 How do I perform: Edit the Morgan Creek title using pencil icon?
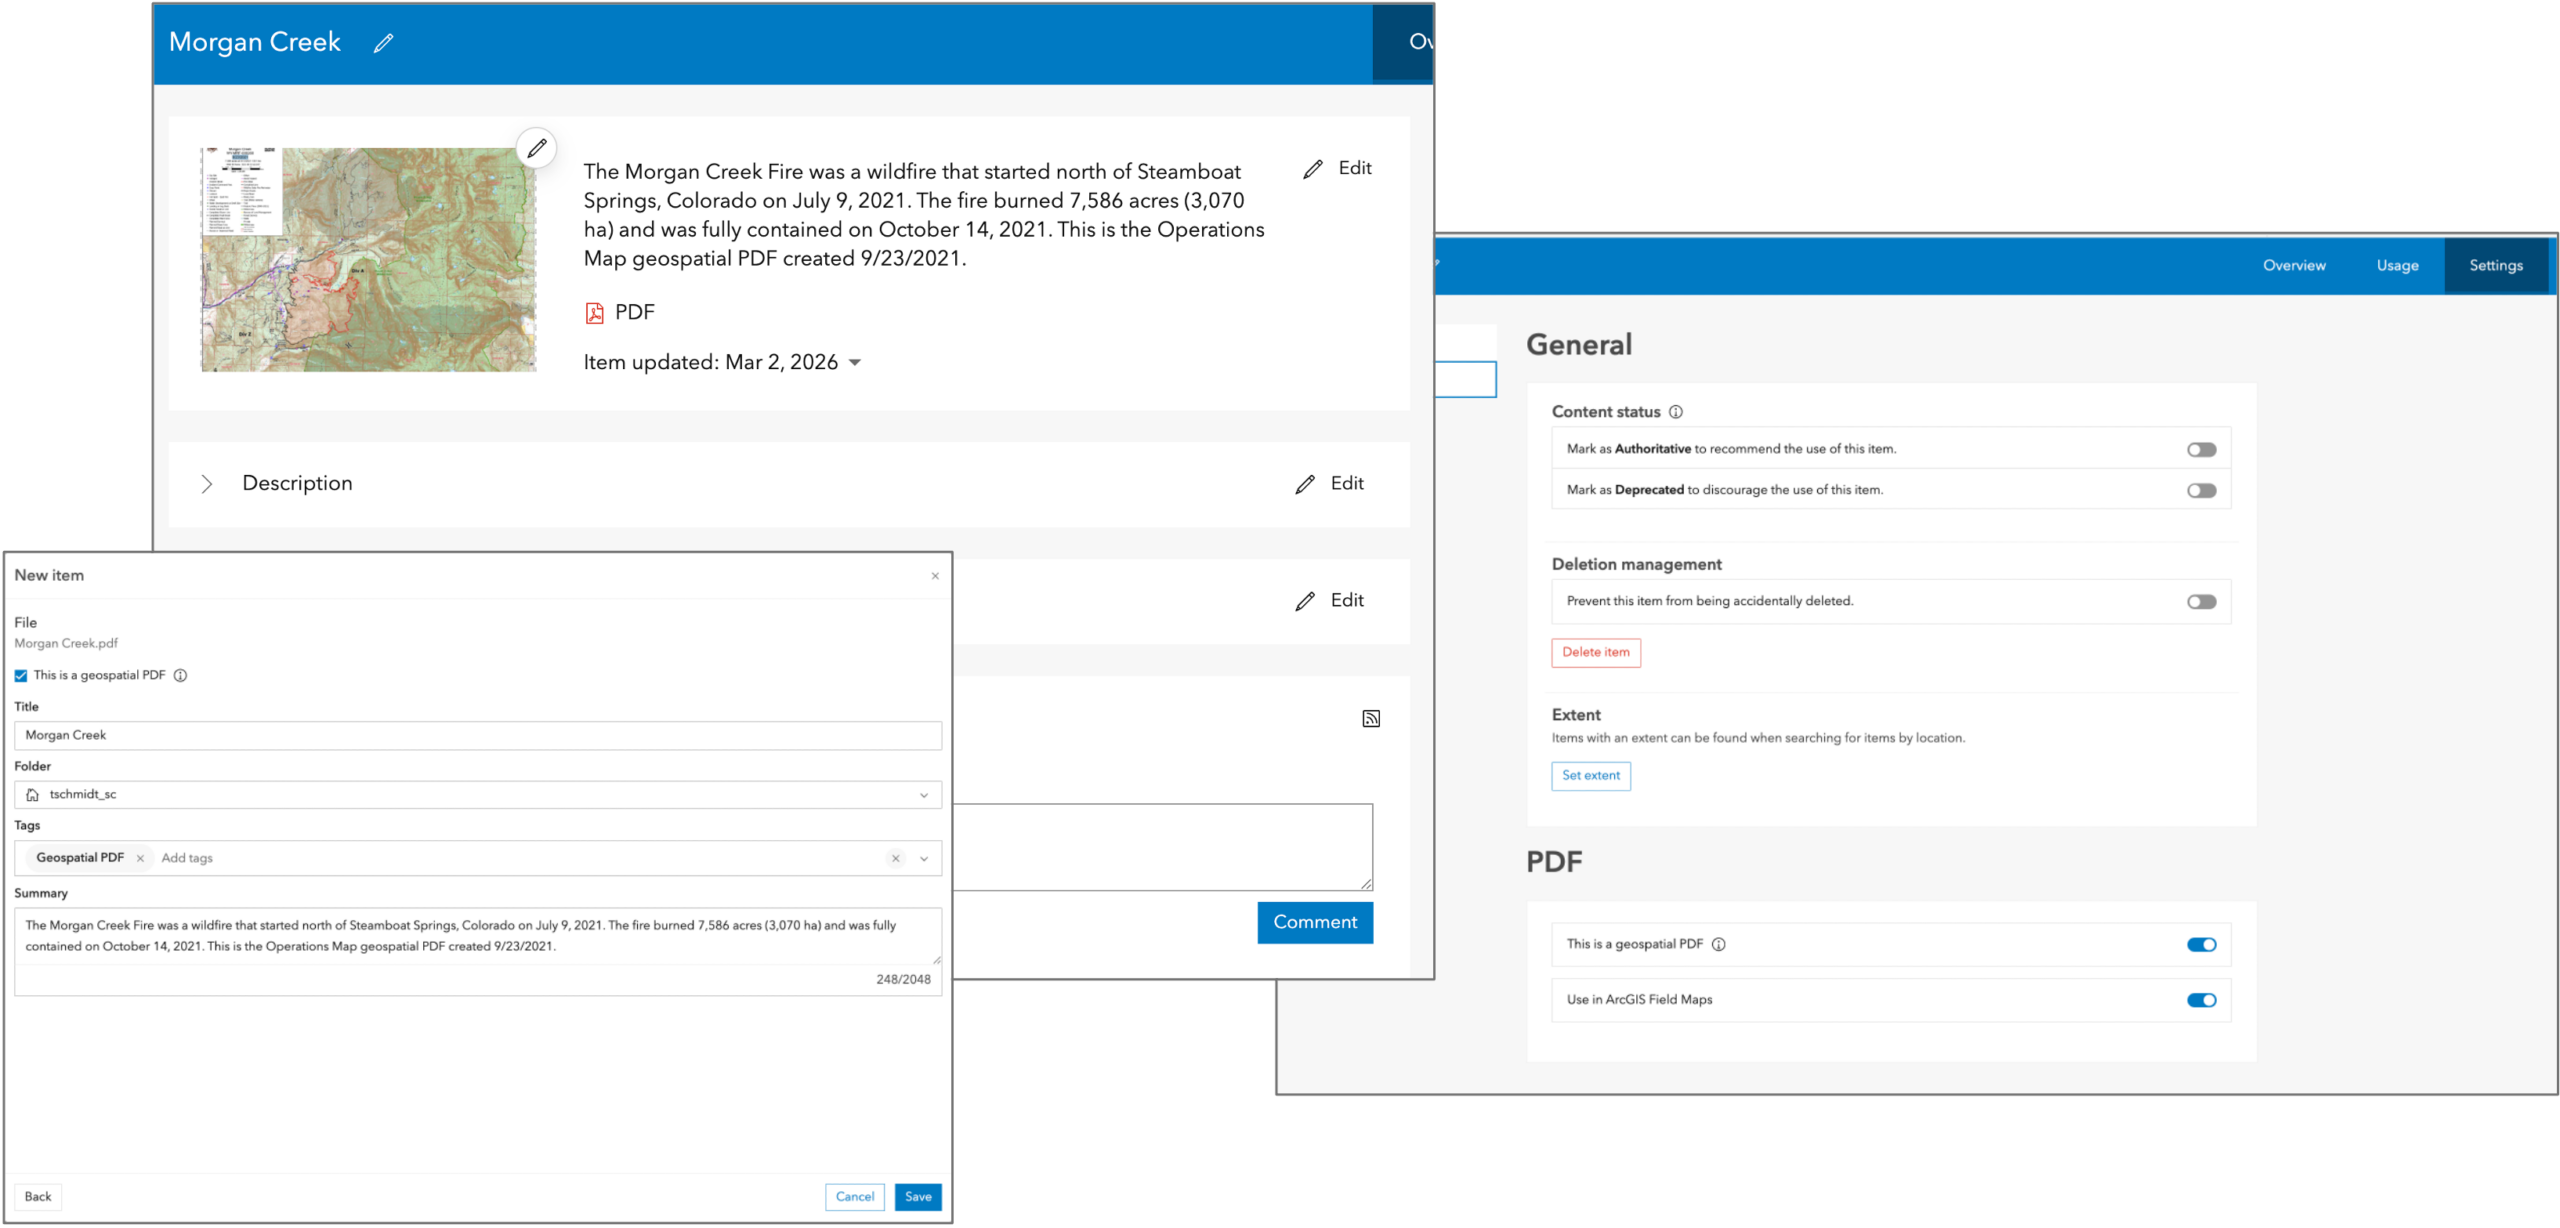coord(383,43)
